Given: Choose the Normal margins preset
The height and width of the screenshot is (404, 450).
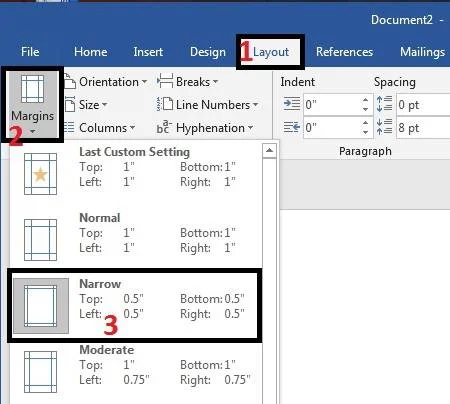Looking at the screenshot, I should tap(135, 239).
